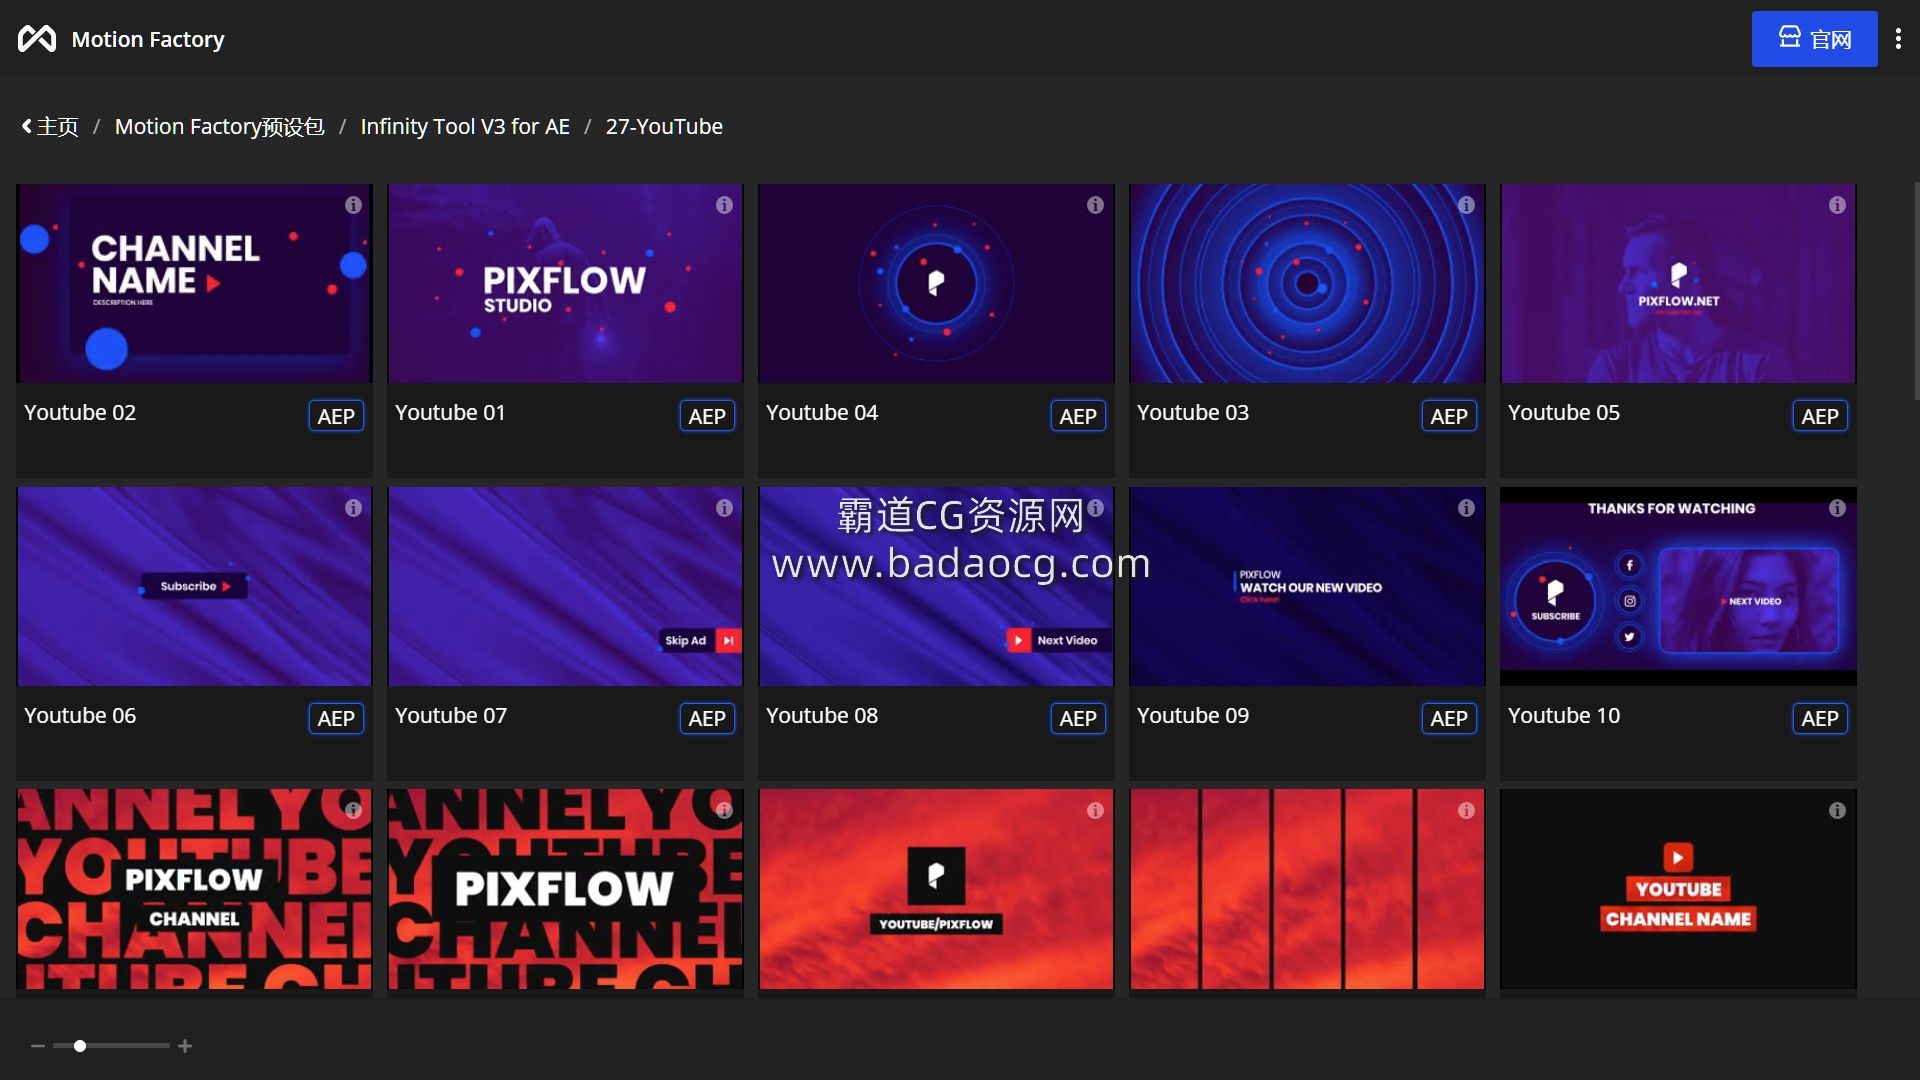Click the Motion Factory logo icon

(x=37, y=39)
